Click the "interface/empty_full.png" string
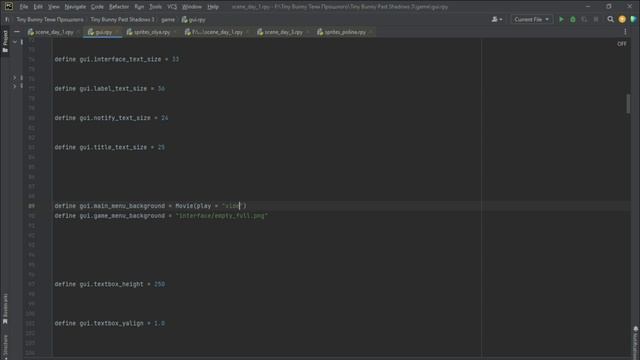 [x=222, y=216]
